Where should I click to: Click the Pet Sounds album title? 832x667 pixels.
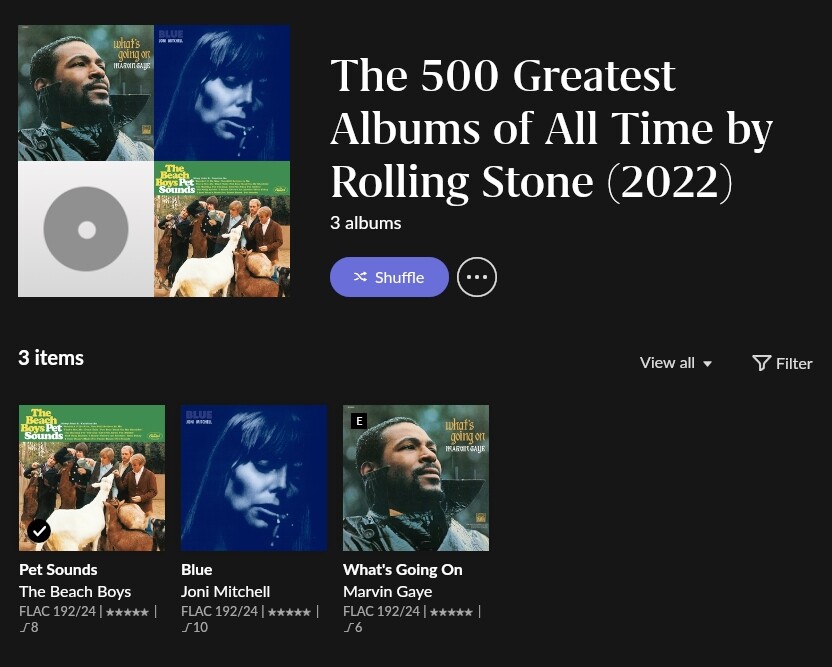[x=58, y=569]
